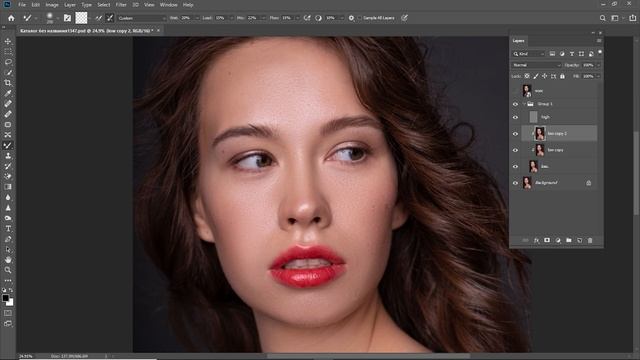
Task: Select the Pen tool
Action: (x=8, y=239)
